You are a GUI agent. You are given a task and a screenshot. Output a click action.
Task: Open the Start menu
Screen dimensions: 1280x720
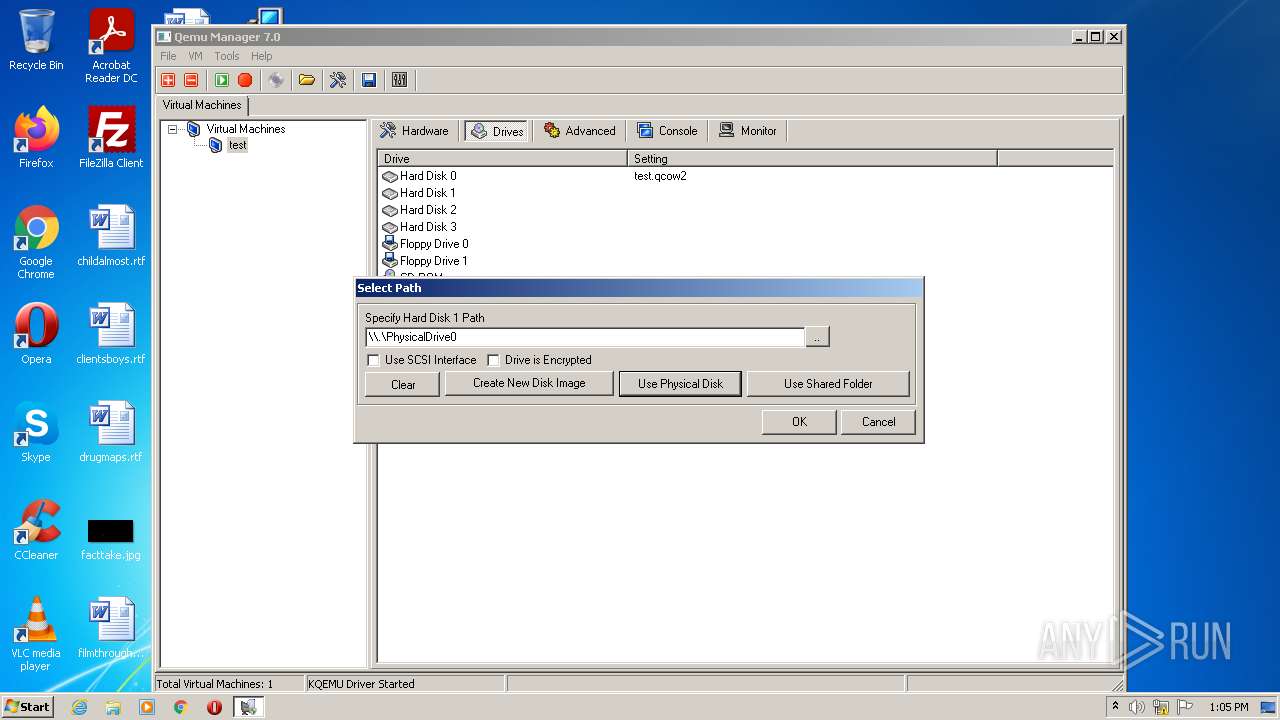[28, 706]
